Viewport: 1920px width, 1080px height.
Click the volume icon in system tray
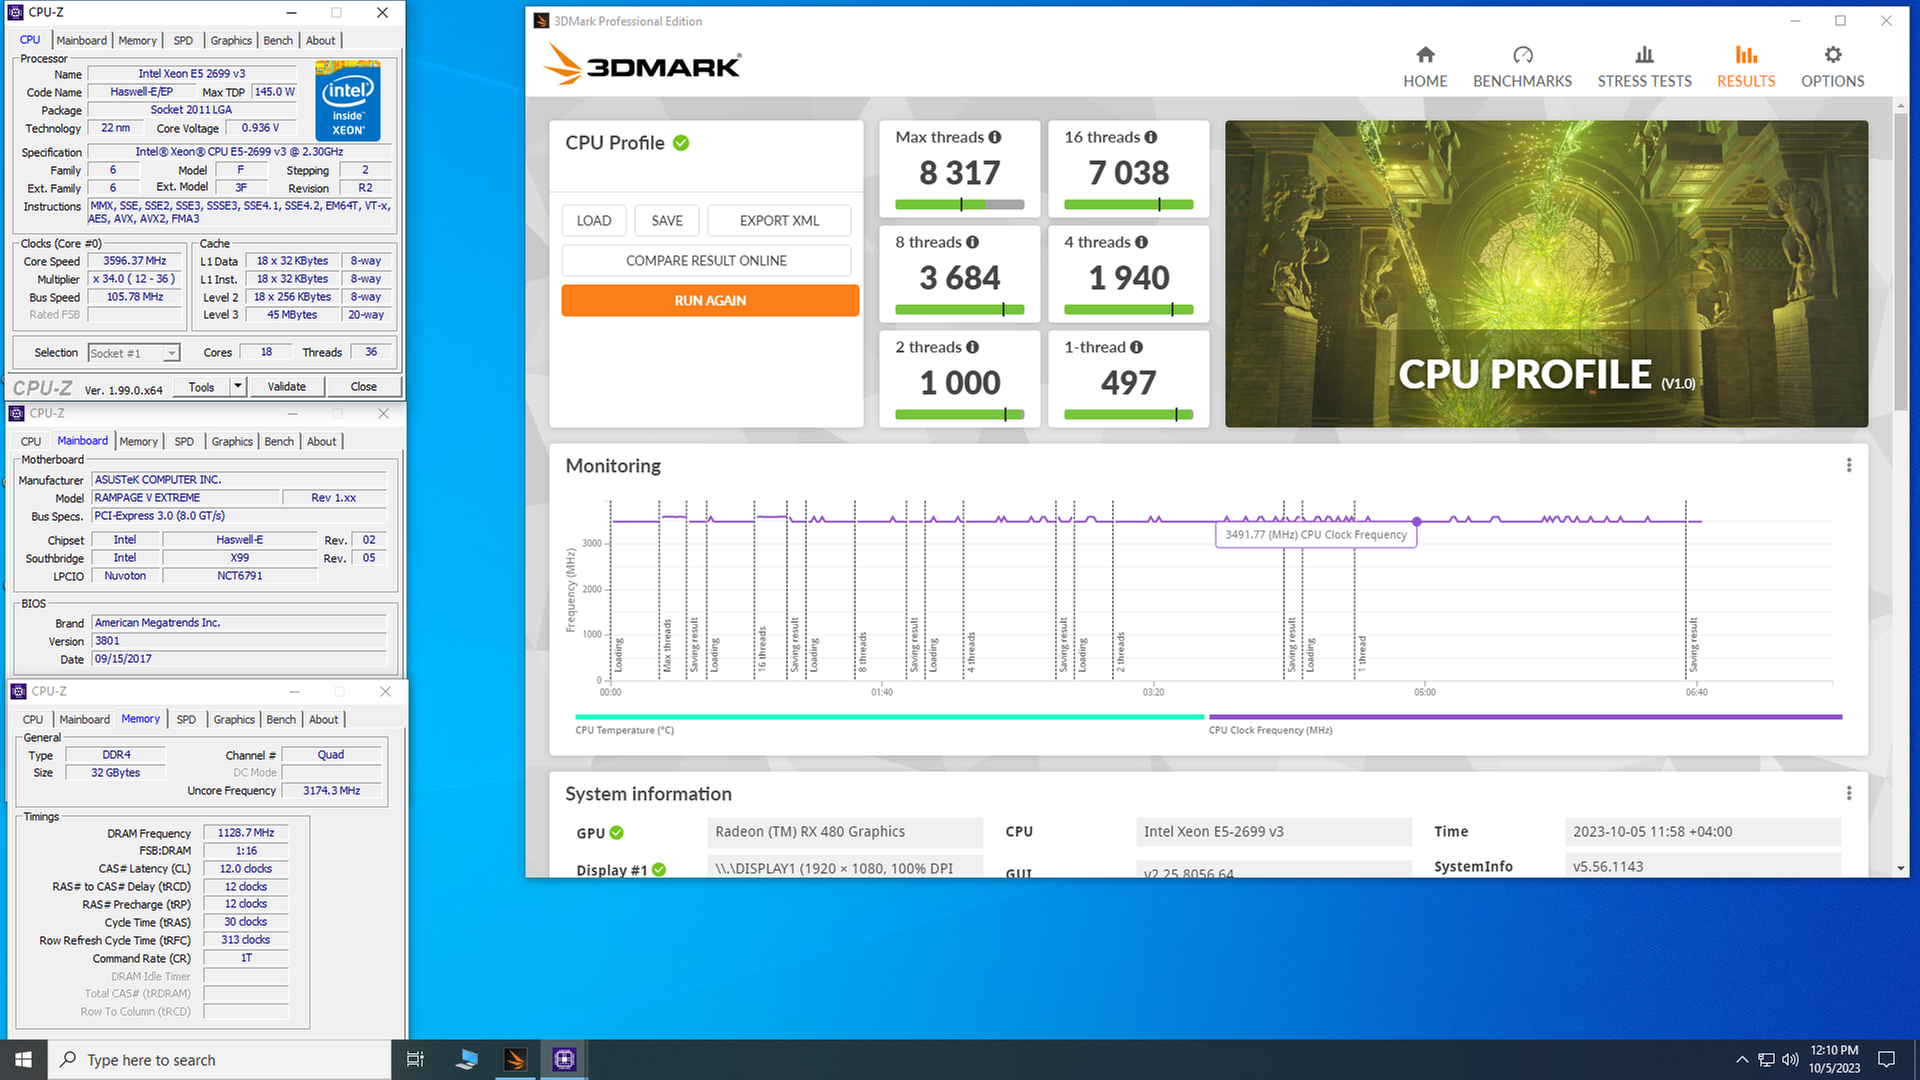[x=1790, y=1059]
